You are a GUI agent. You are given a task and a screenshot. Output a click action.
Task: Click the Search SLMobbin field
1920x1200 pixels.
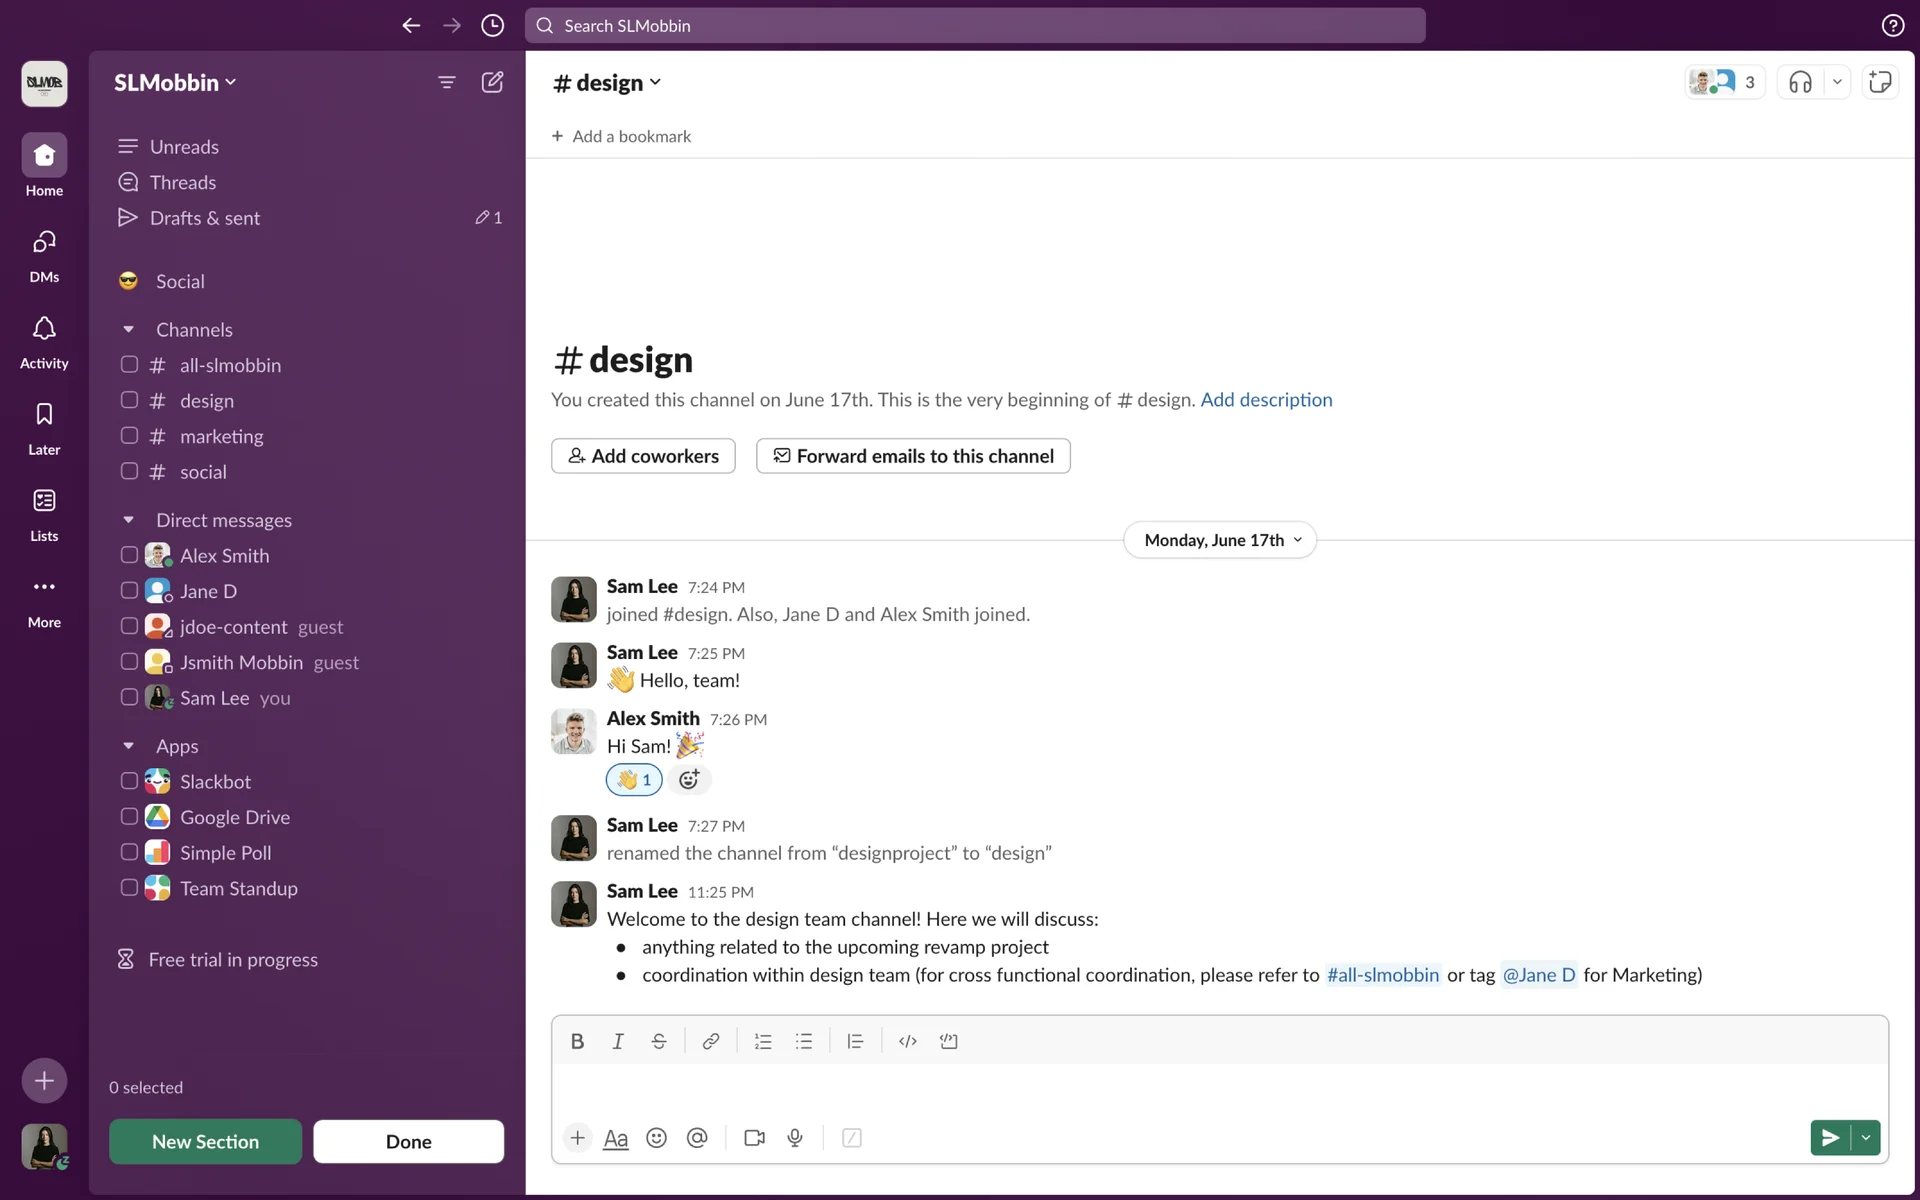point(975,26)
